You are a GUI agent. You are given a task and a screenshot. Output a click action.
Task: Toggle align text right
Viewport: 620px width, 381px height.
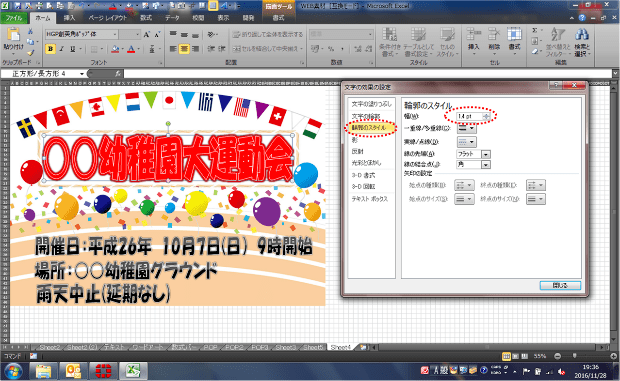[195, 49]
